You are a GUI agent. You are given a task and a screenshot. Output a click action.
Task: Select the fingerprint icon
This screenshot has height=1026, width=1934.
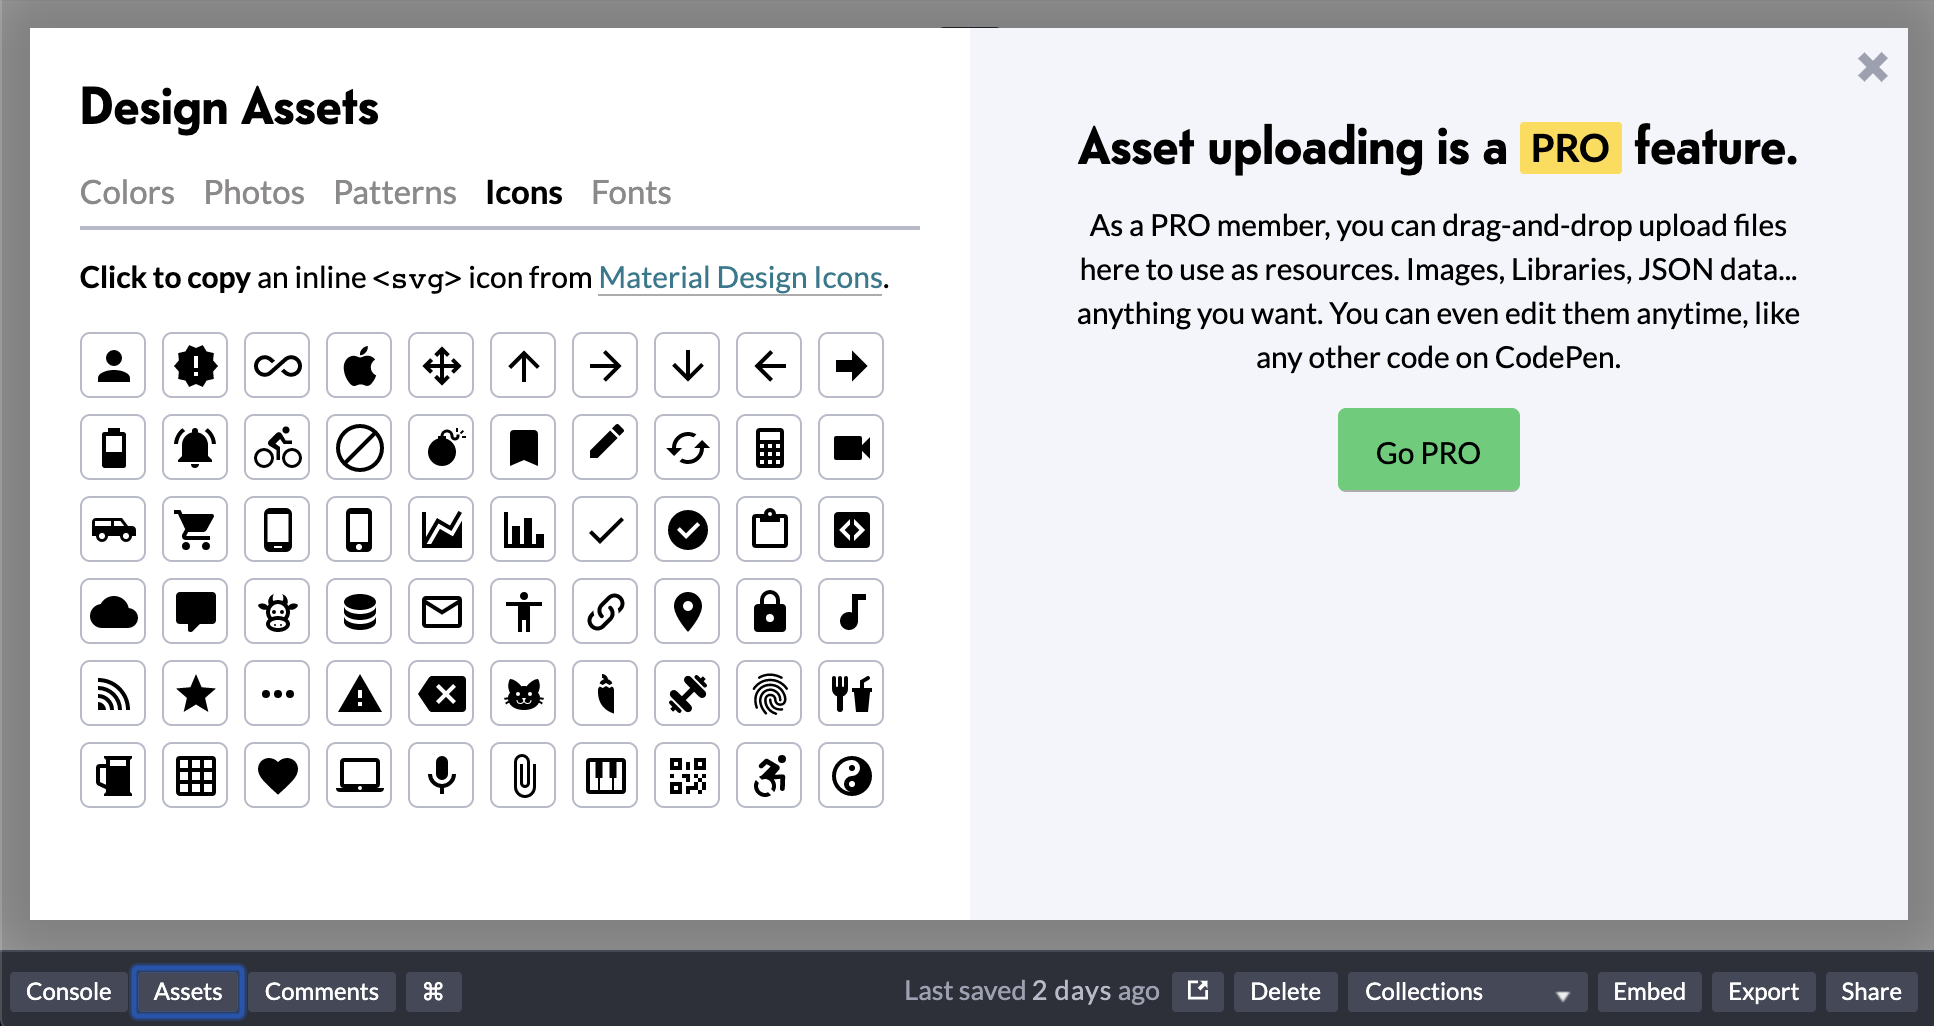[768, 693]
